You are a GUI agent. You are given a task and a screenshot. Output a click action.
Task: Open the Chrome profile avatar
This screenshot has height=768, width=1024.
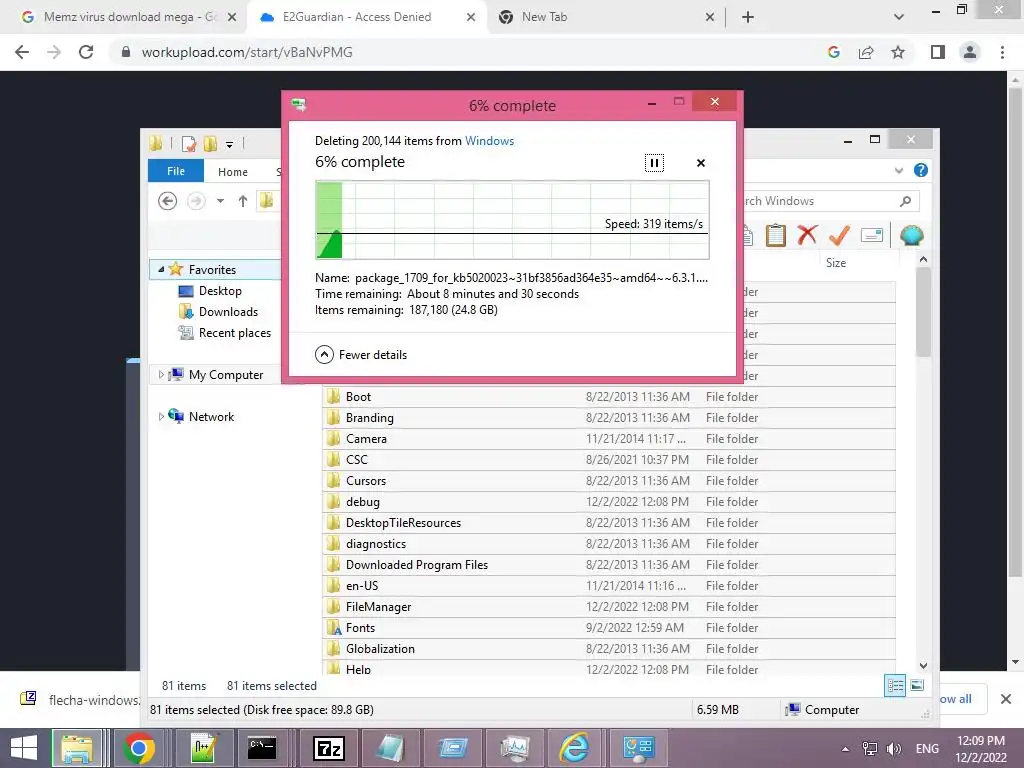click(970, 52)
